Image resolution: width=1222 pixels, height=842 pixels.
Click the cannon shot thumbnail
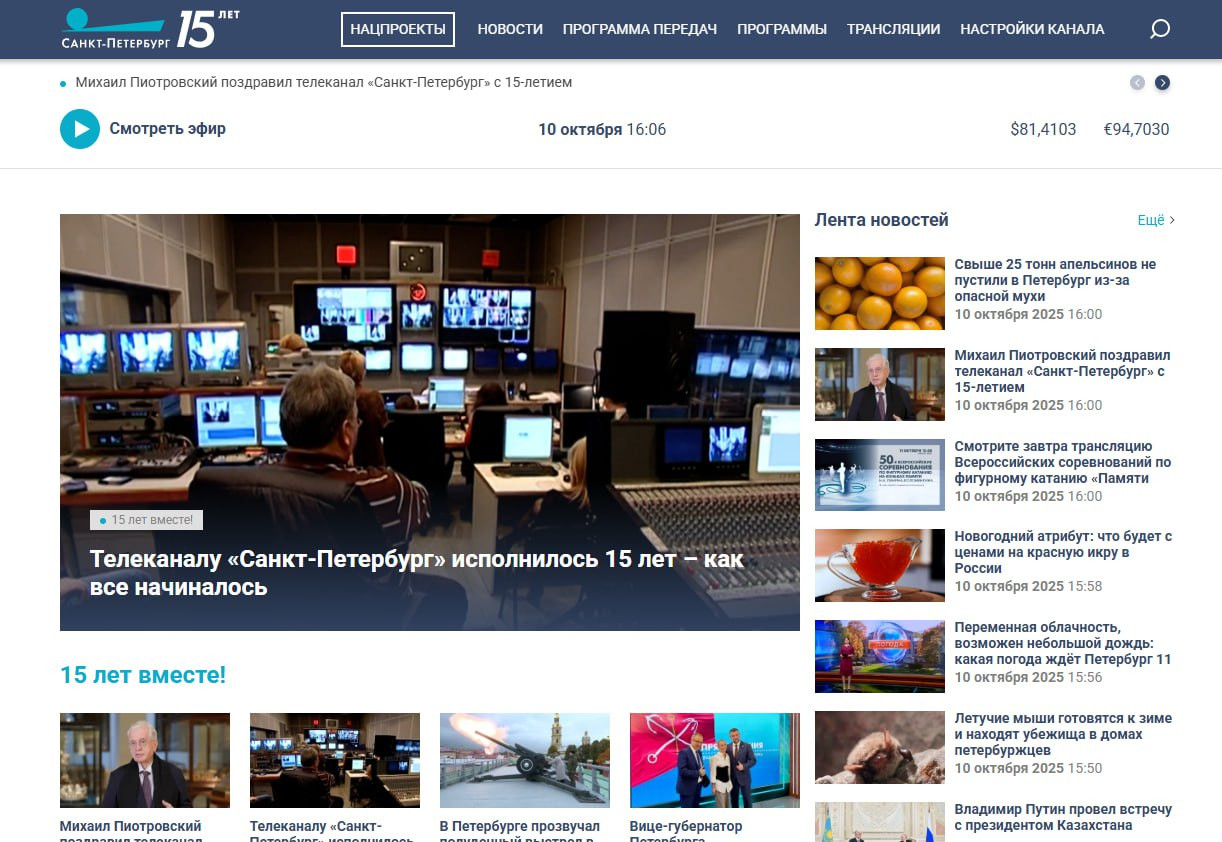coord(524,760)
